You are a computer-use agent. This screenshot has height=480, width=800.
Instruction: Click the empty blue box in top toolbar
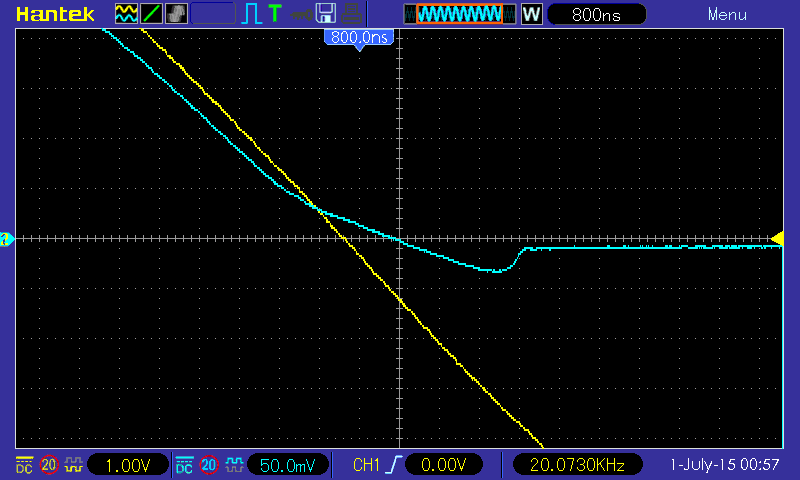pyautogui.click(x=213, y=14)
